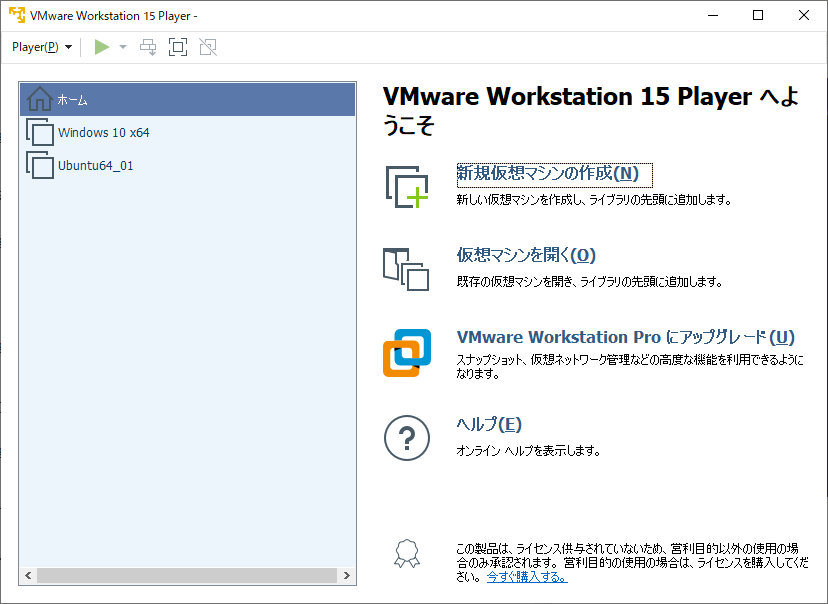This screenshot has height=604, width=828.
Task: Click the 新規仮想マシンの作成(N) link
Action: point(547,173)
